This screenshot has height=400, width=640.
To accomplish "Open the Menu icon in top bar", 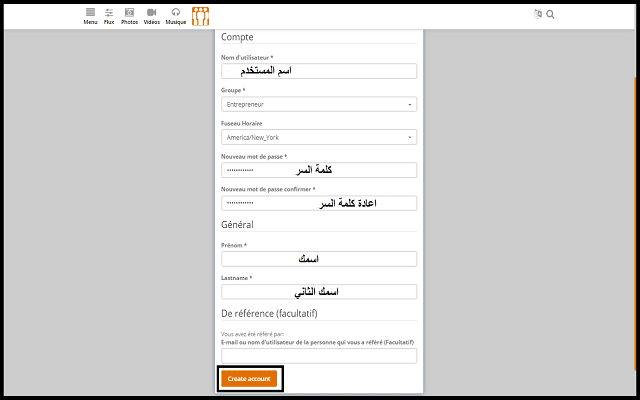I will tap(90, 16).
